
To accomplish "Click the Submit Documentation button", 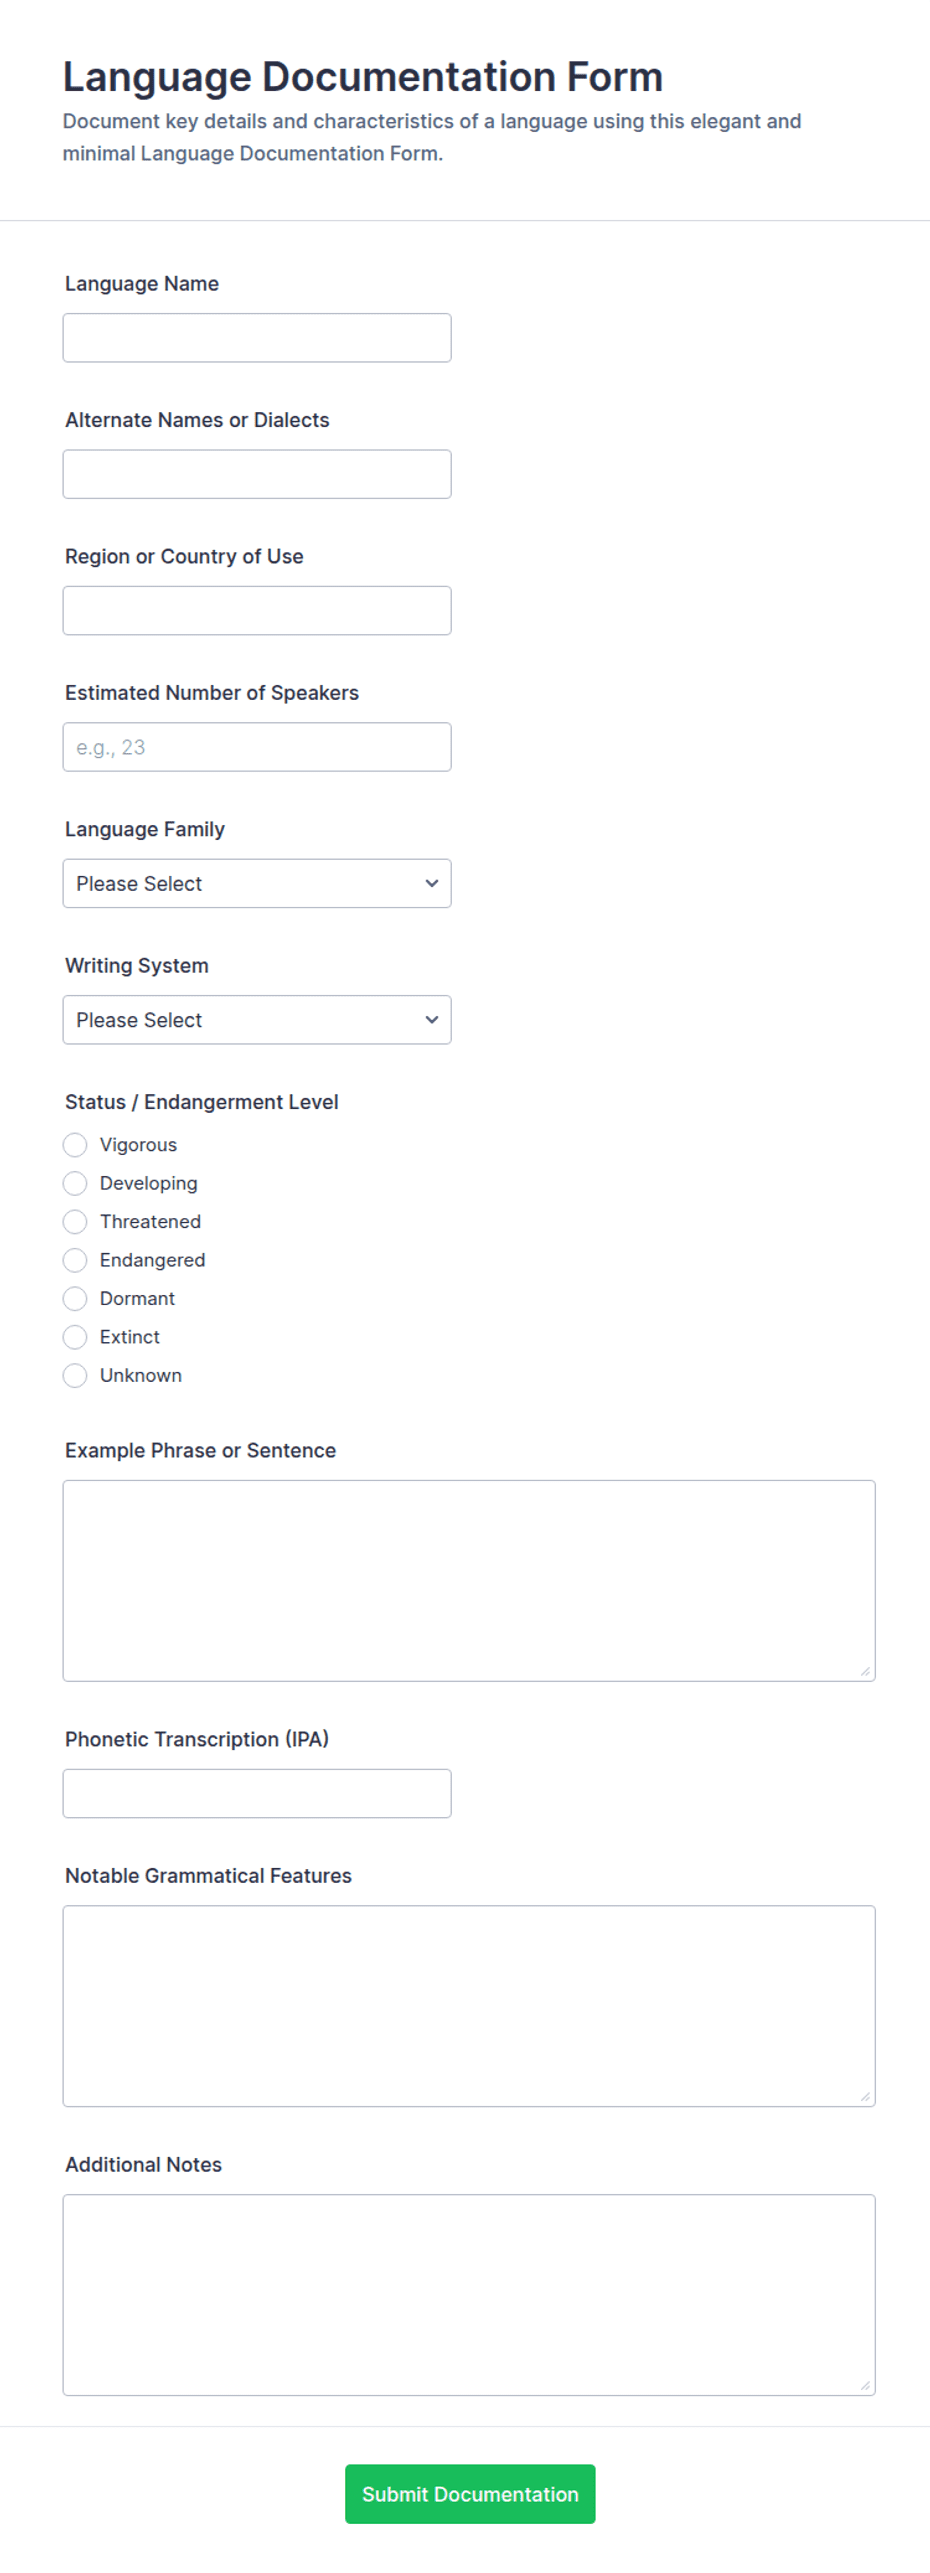I will 470,2494.
